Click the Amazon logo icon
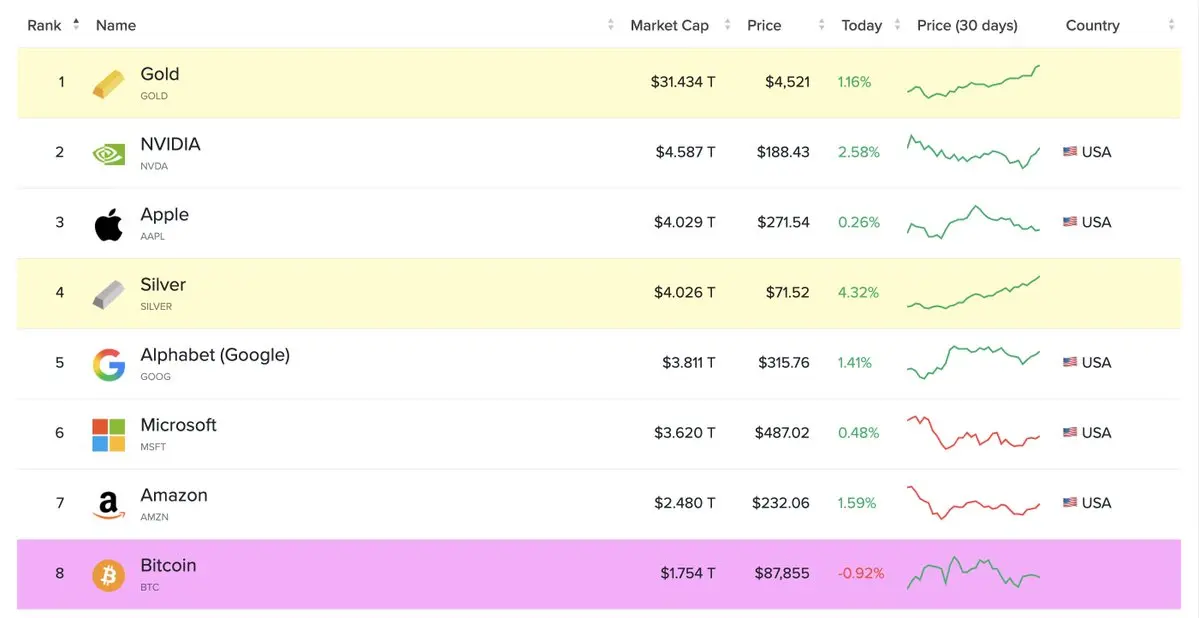Screen dimensions: 1199x618 click(x=108, y=505)
